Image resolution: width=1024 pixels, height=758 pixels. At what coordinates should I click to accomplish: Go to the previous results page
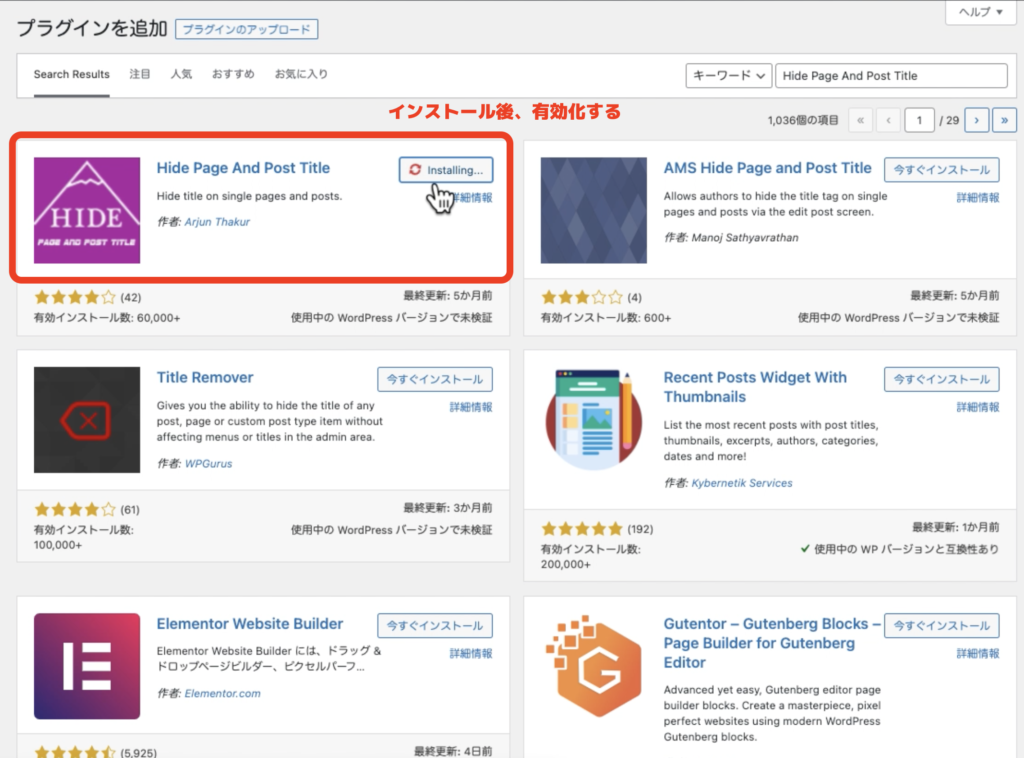888,120
